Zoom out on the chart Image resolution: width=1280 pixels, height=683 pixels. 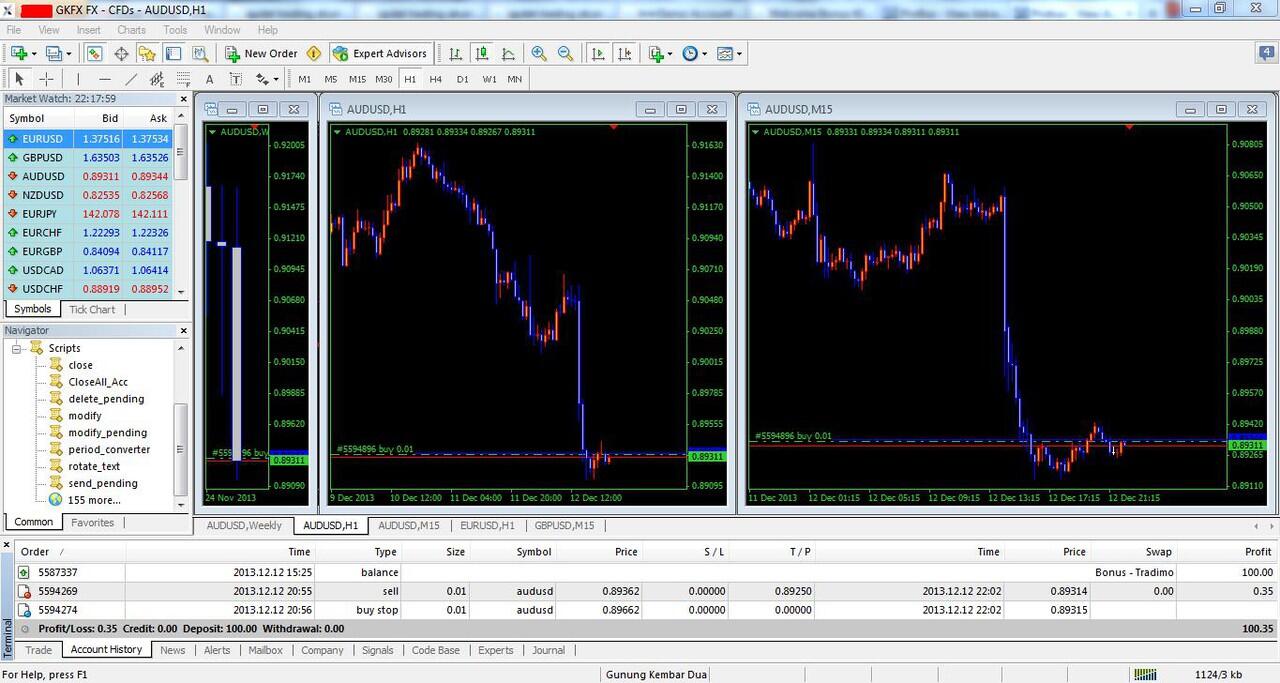click(565, 53)
